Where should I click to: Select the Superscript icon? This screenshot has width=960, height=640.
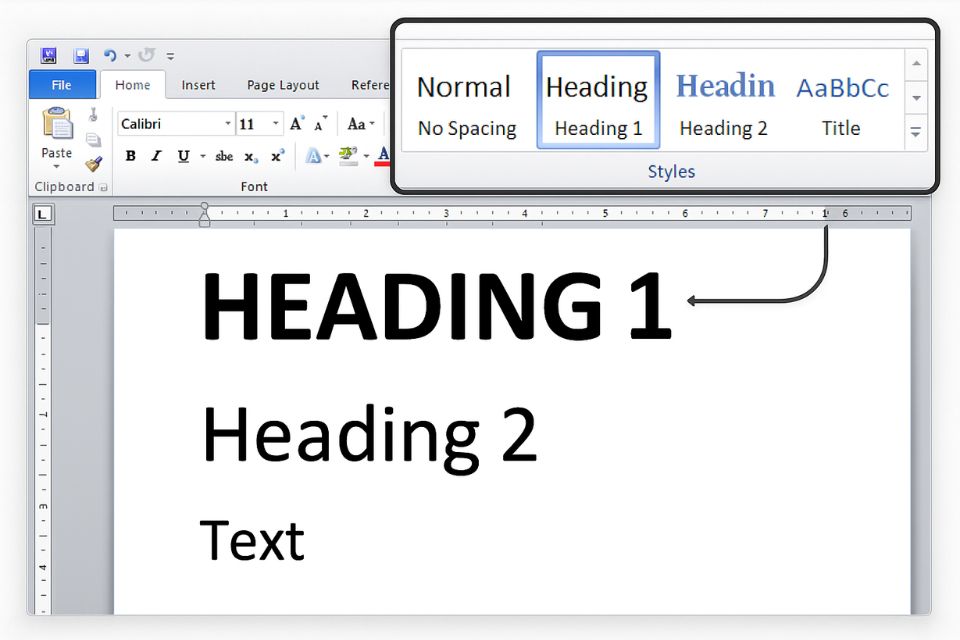tap(275, 155)
